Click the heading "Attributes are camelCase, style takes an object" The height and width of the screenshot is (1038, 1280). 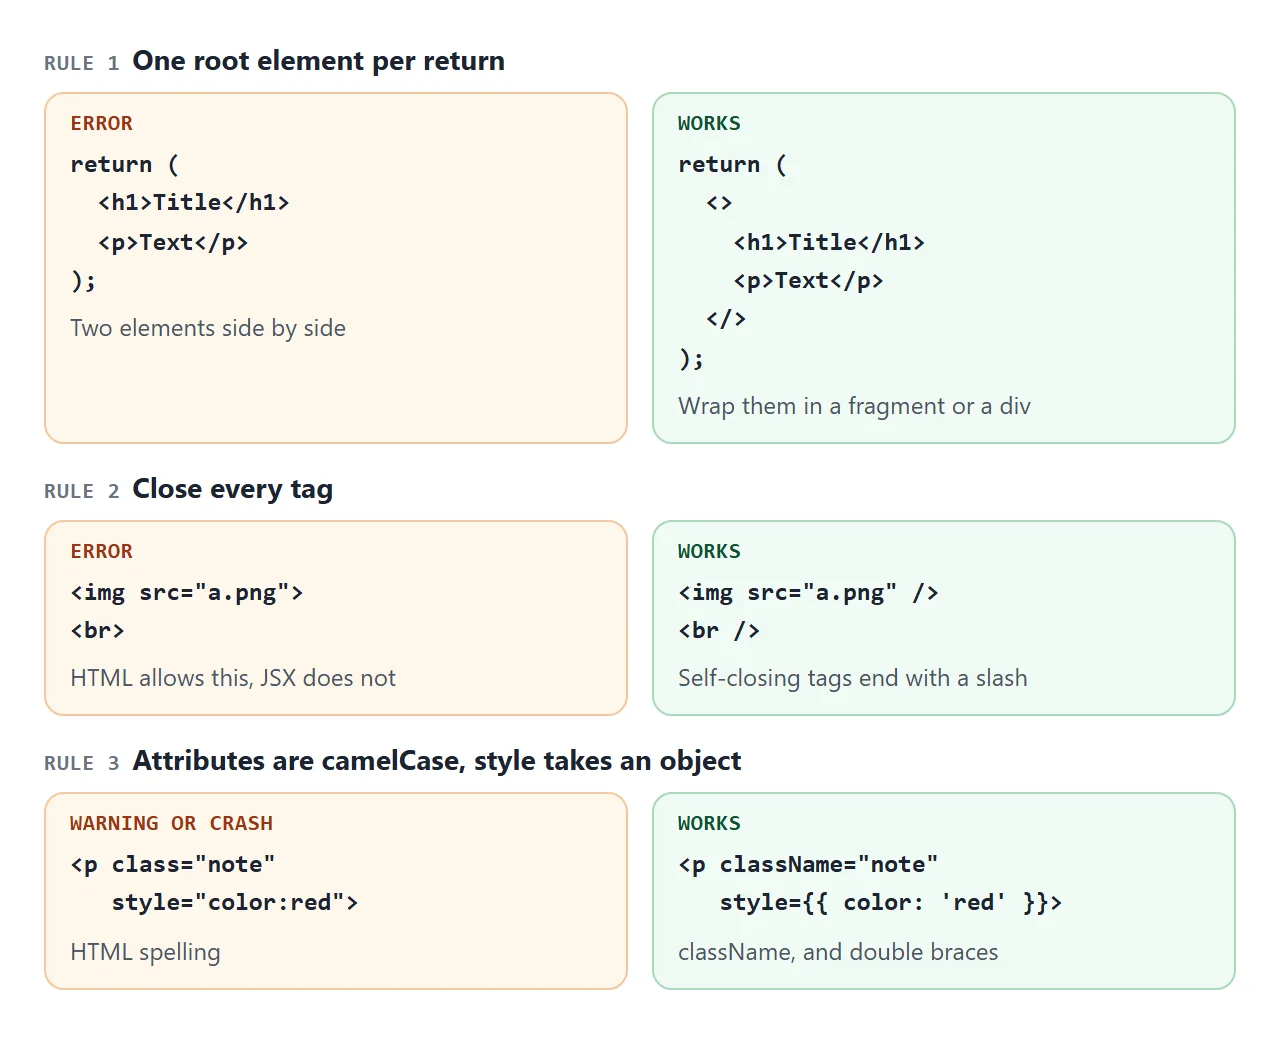point(437,761)
